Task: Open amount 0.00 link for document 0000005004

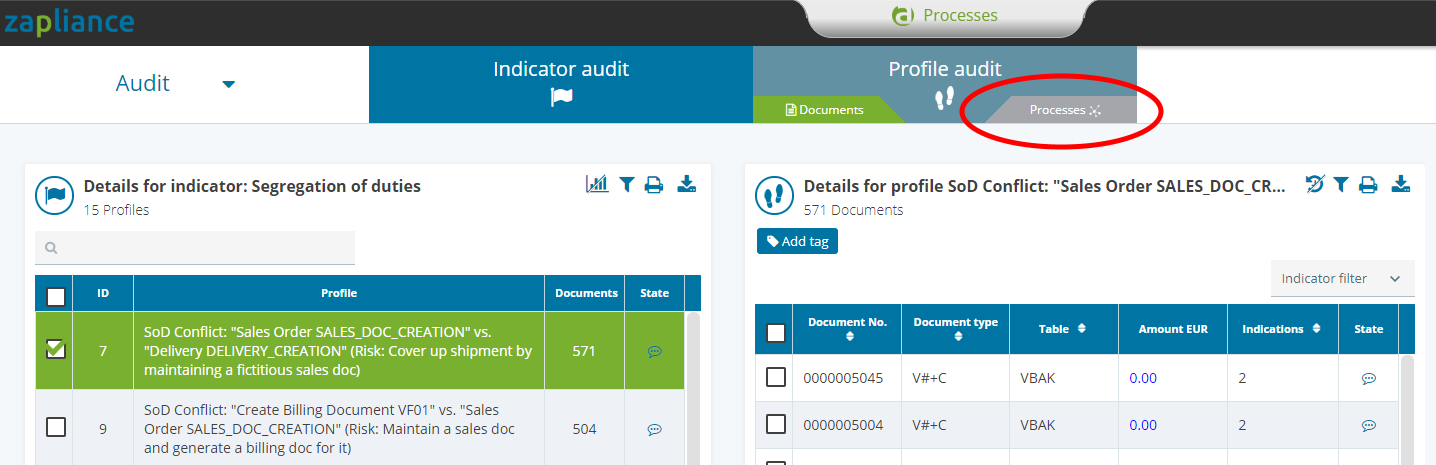Action: point(1143,425)
